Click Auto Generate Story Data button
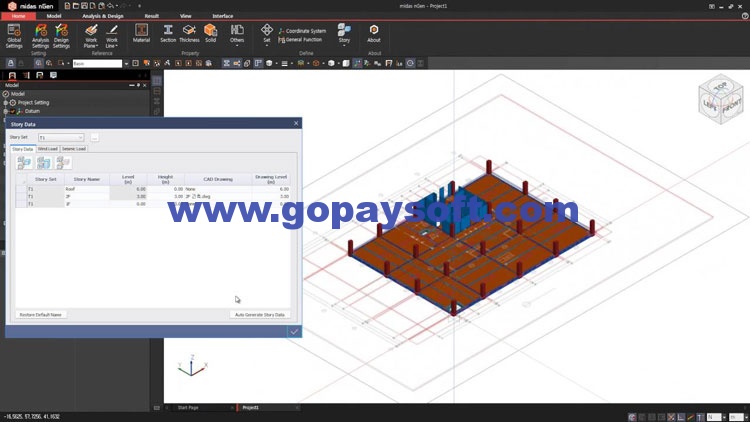 pyautogui.click(x=260, y=315)
